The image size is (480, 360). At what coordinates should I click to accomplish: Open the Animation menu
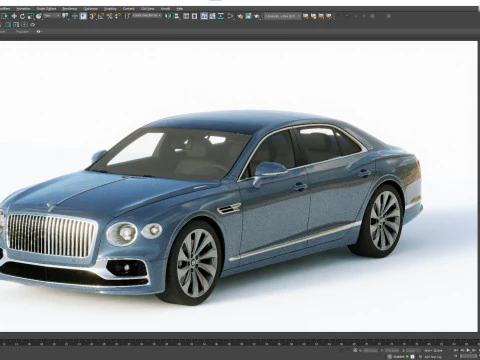[x=23, y=9]
